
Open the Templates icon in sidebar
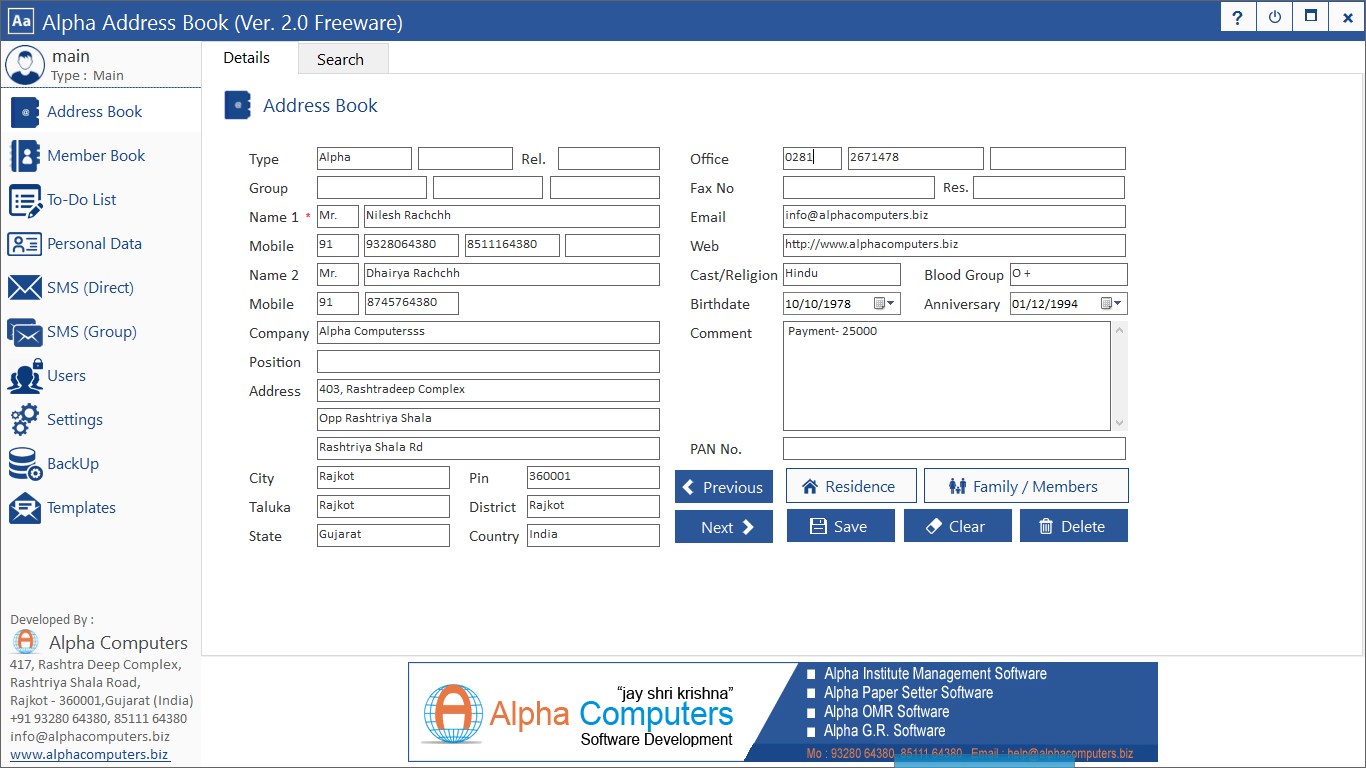click(25, 508)
